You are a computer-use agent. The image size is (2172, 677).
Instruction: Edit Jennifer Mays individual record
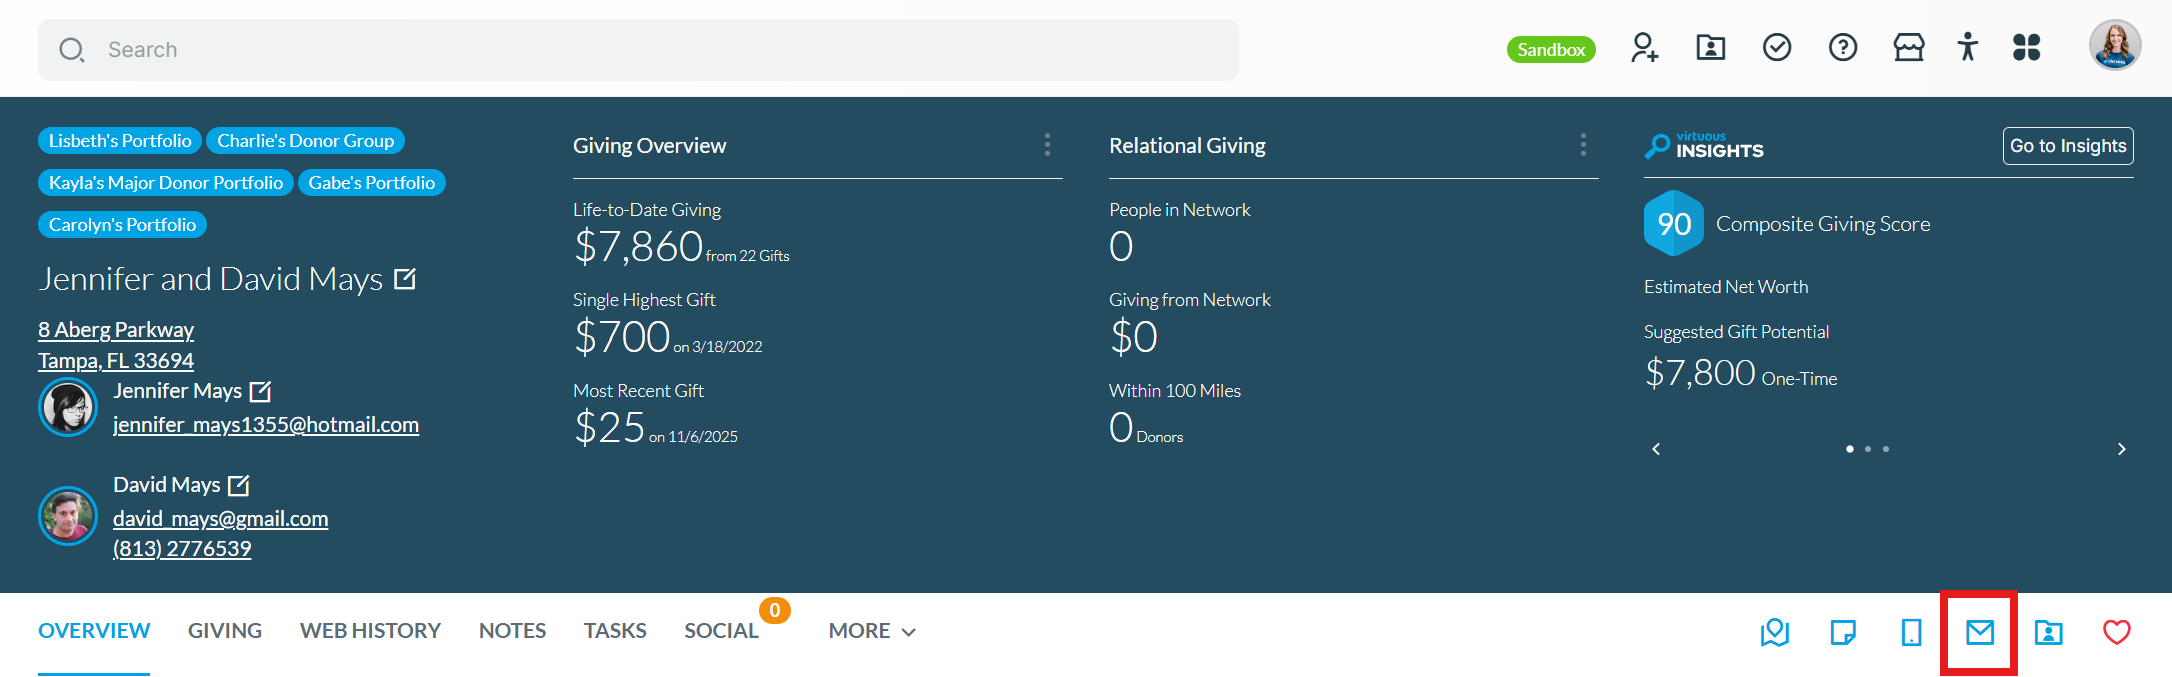coord(260,391)
